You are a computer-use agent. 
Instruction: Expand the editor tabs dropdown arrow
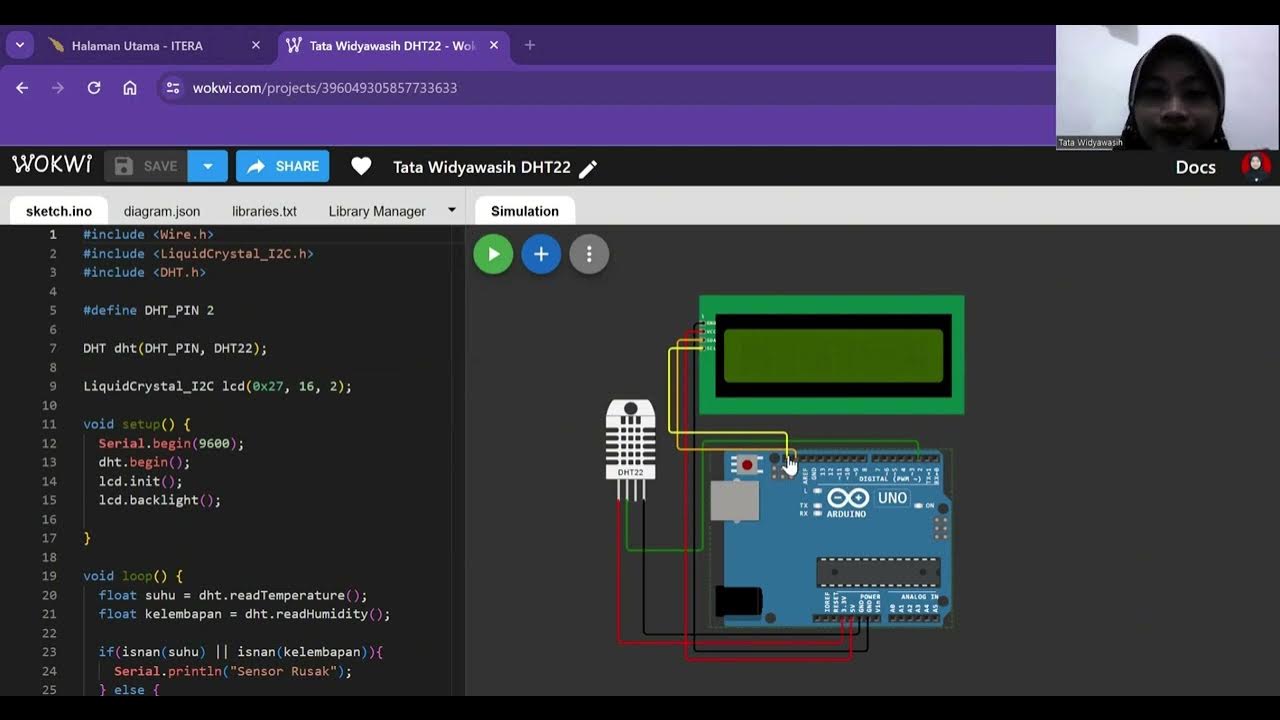452,210
